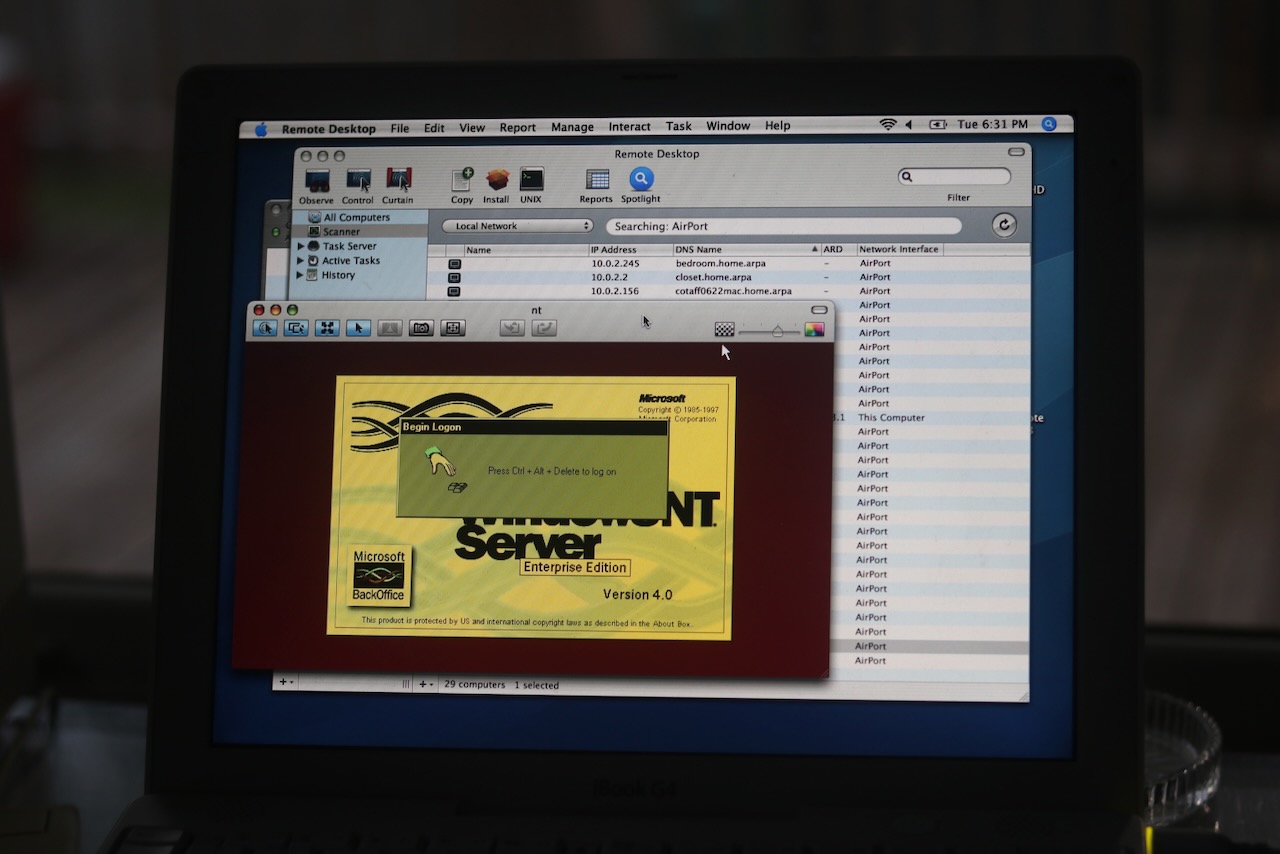Sort by the ARD column header
Viewport: 1280px width, 854px height.
tap(838, 250)
